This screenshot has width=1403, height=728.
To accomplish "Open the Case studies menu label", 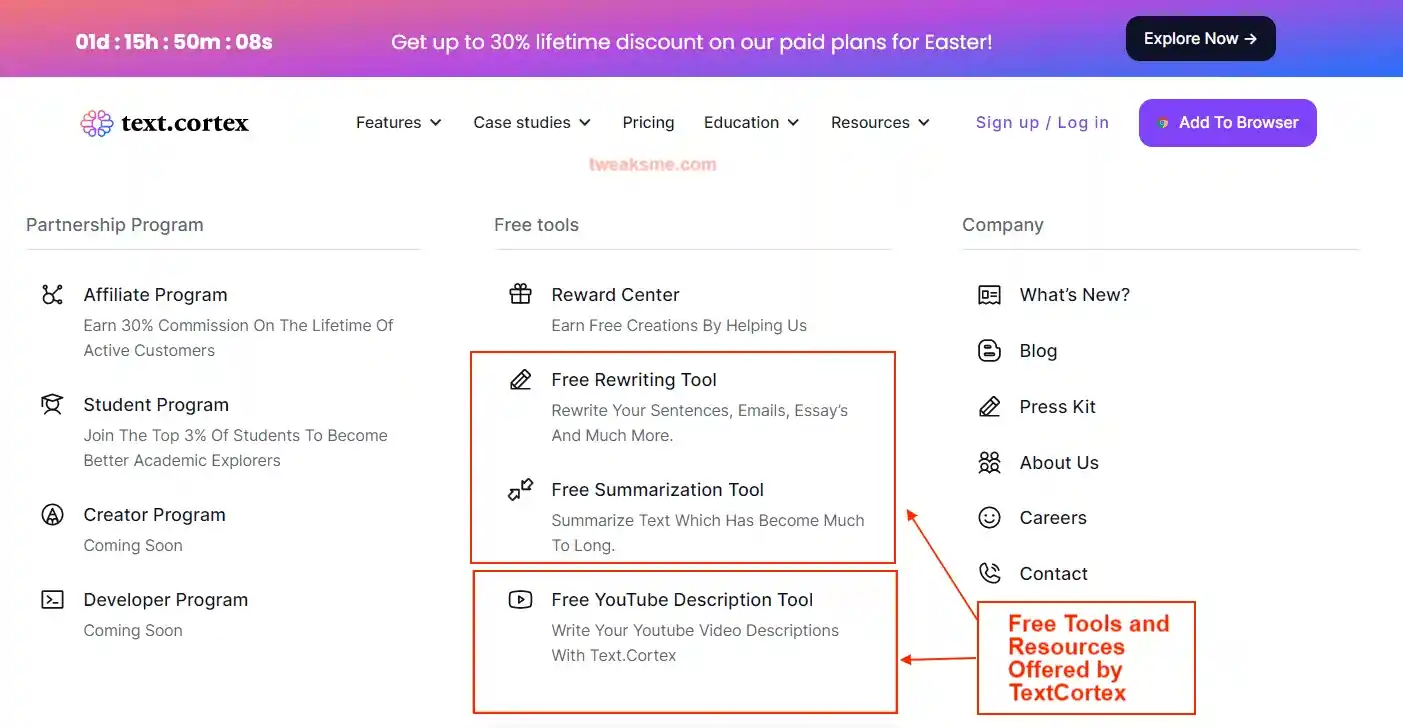I will coord(522,122).
